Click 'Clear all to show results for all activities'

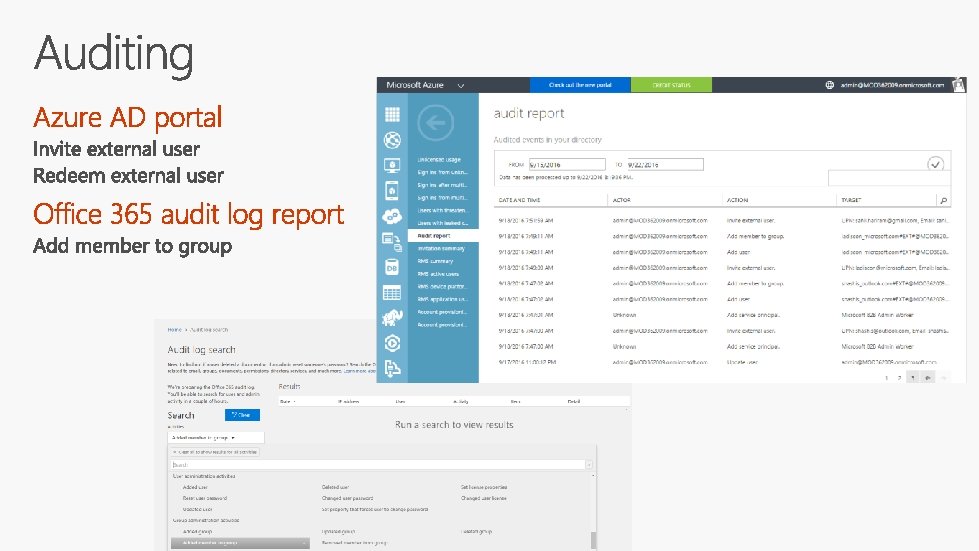click(215, 452)
